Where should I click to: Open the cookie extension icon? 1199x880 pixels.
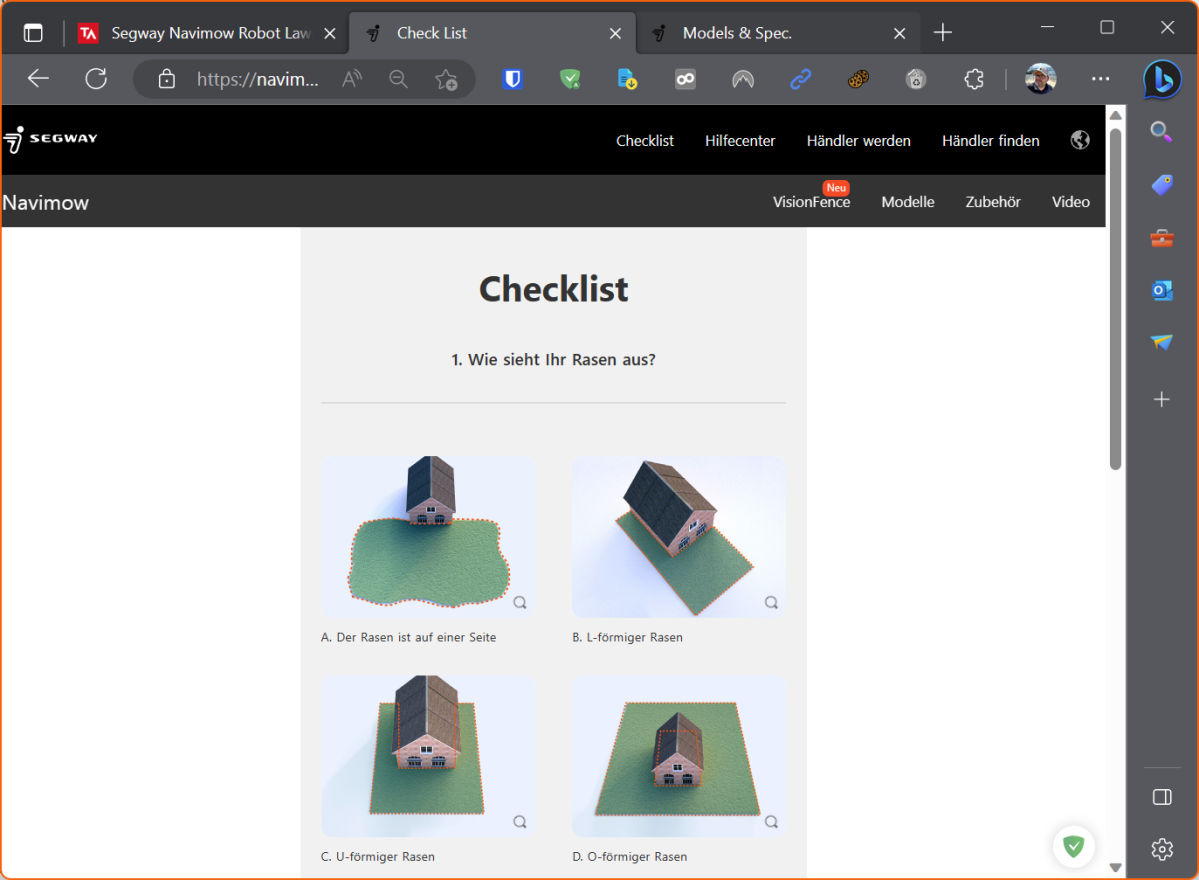858,79
